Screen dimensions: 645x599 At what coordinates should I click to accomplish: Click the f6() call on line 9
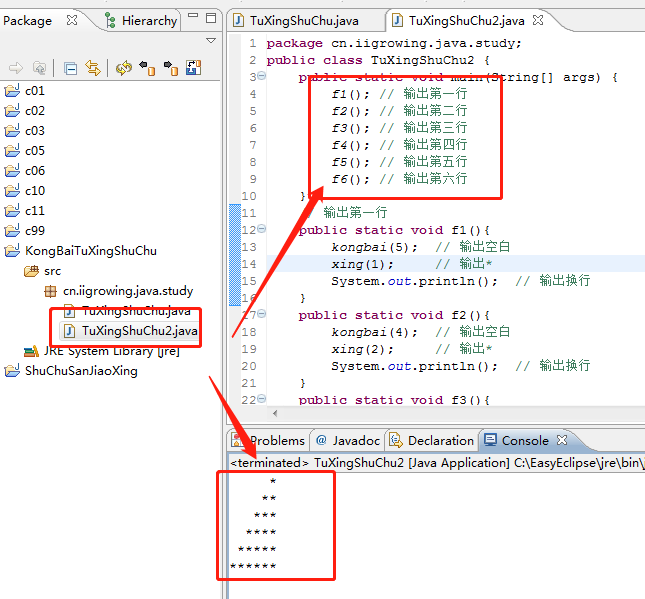pyautogui.click(x=351, y=179)
